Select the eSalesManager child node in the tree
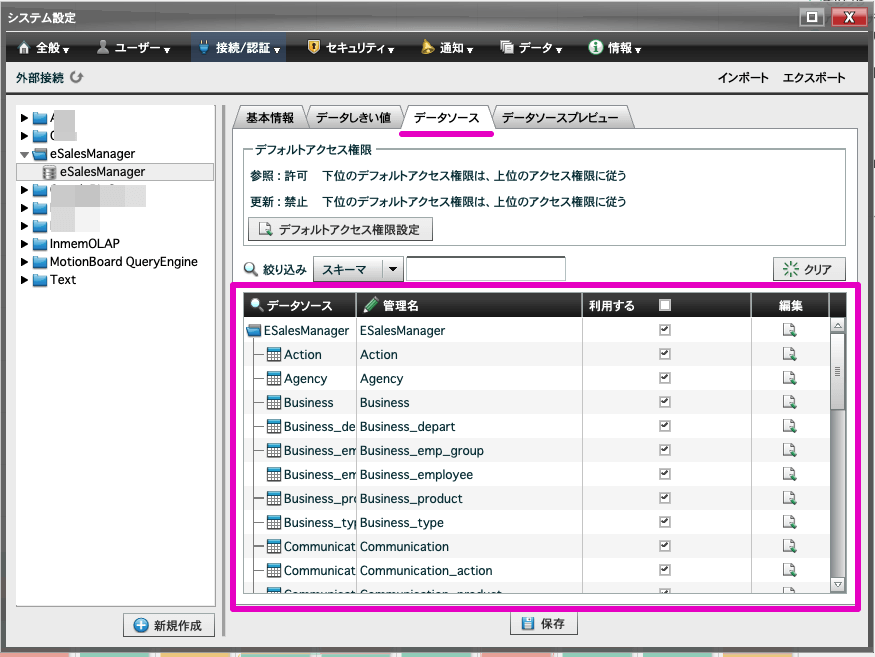This screenshot has height=657, width=875. click(x=115, y=172)
